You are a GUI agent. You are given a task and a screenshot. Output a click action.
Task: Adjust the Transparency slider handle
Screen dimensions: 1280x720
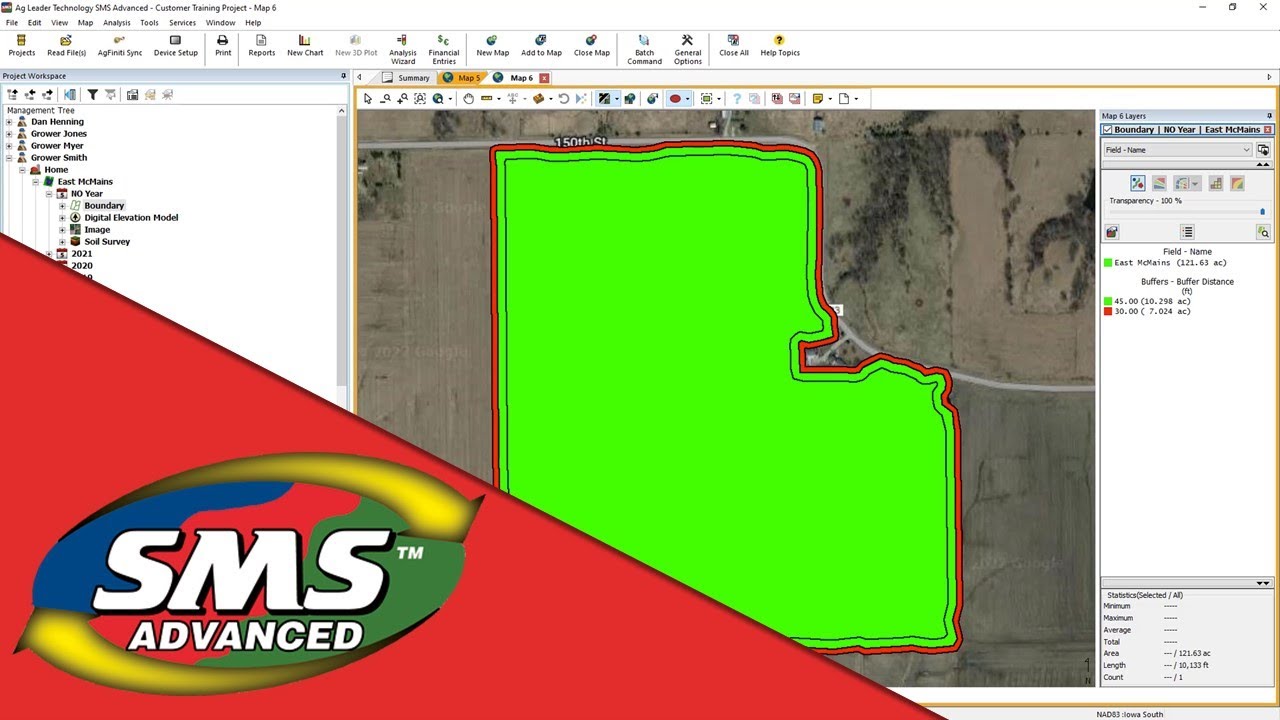coord(1262,211)
